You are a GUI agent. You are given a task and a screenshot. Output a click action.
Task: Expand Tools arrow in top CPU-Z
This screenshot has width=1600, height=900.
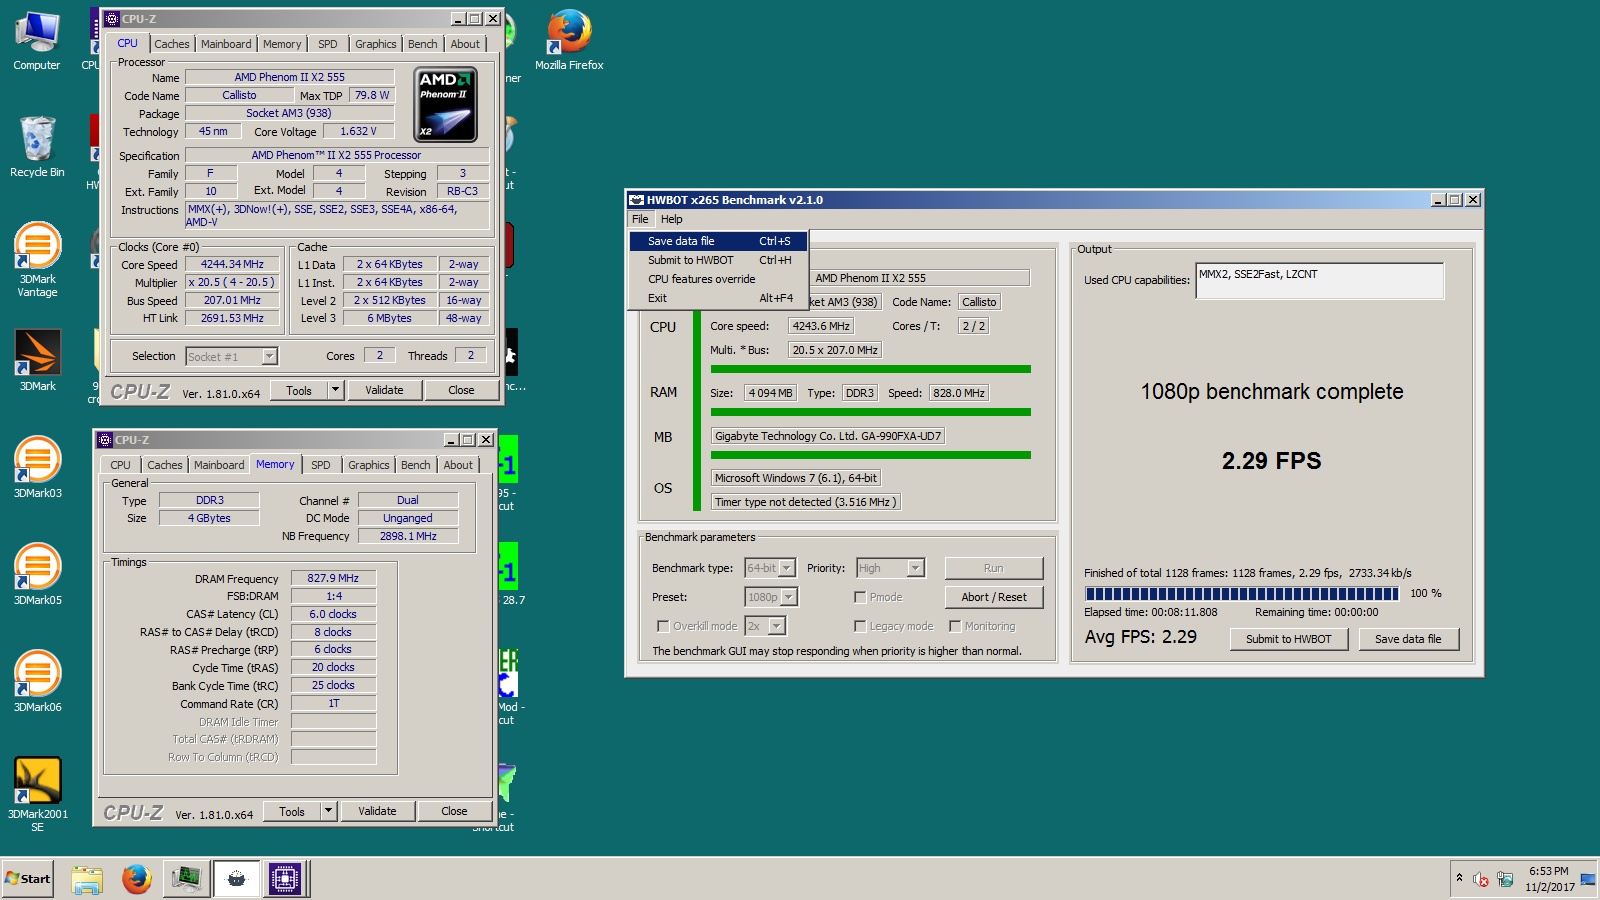click(335, 390)
